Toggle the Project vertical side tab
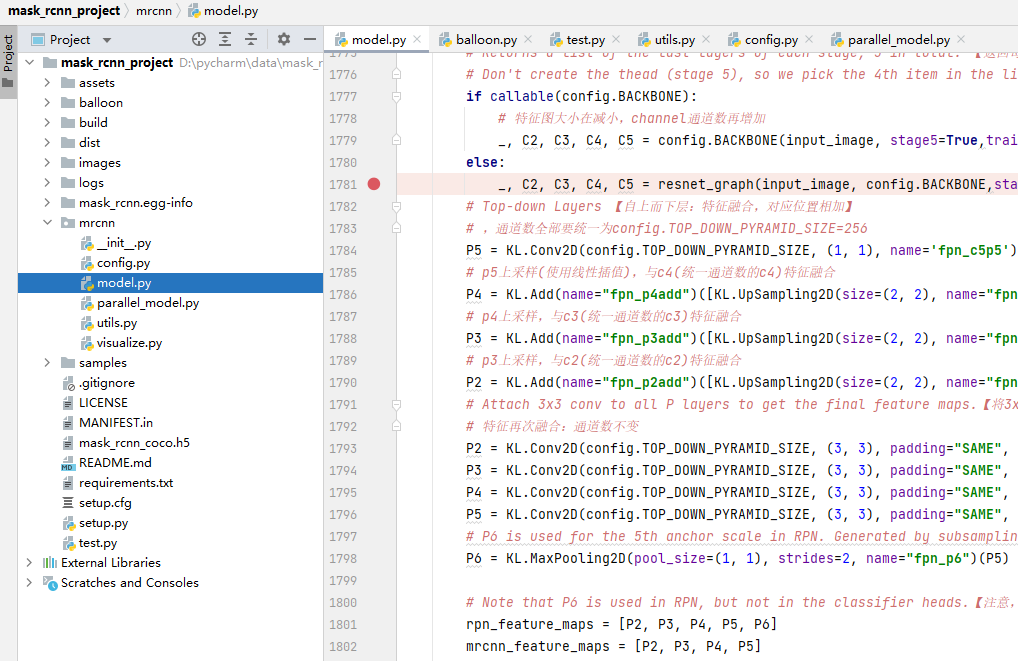Viewport: 1018px width, 661px height. pyautogui.click(x=8, y=62)
